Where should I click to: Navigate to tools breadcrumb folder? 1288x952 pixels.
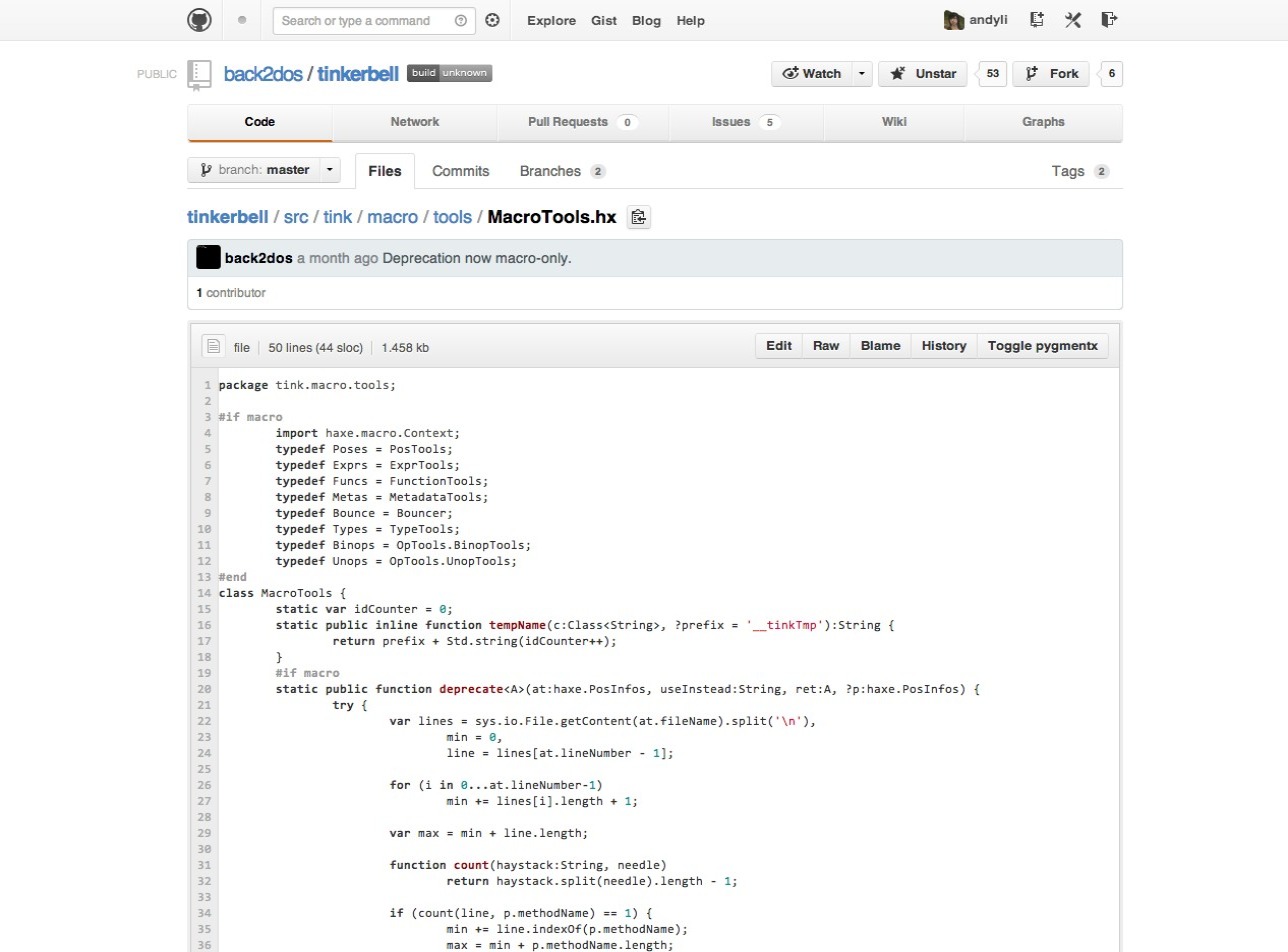452,216
